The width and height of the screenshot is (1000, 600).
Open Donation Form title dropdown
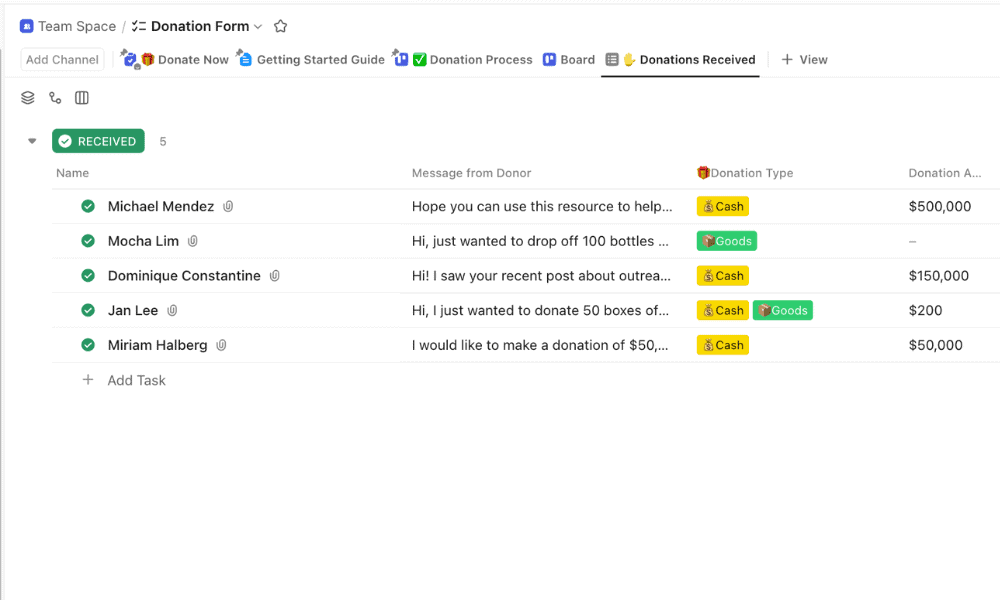(258, 27)
